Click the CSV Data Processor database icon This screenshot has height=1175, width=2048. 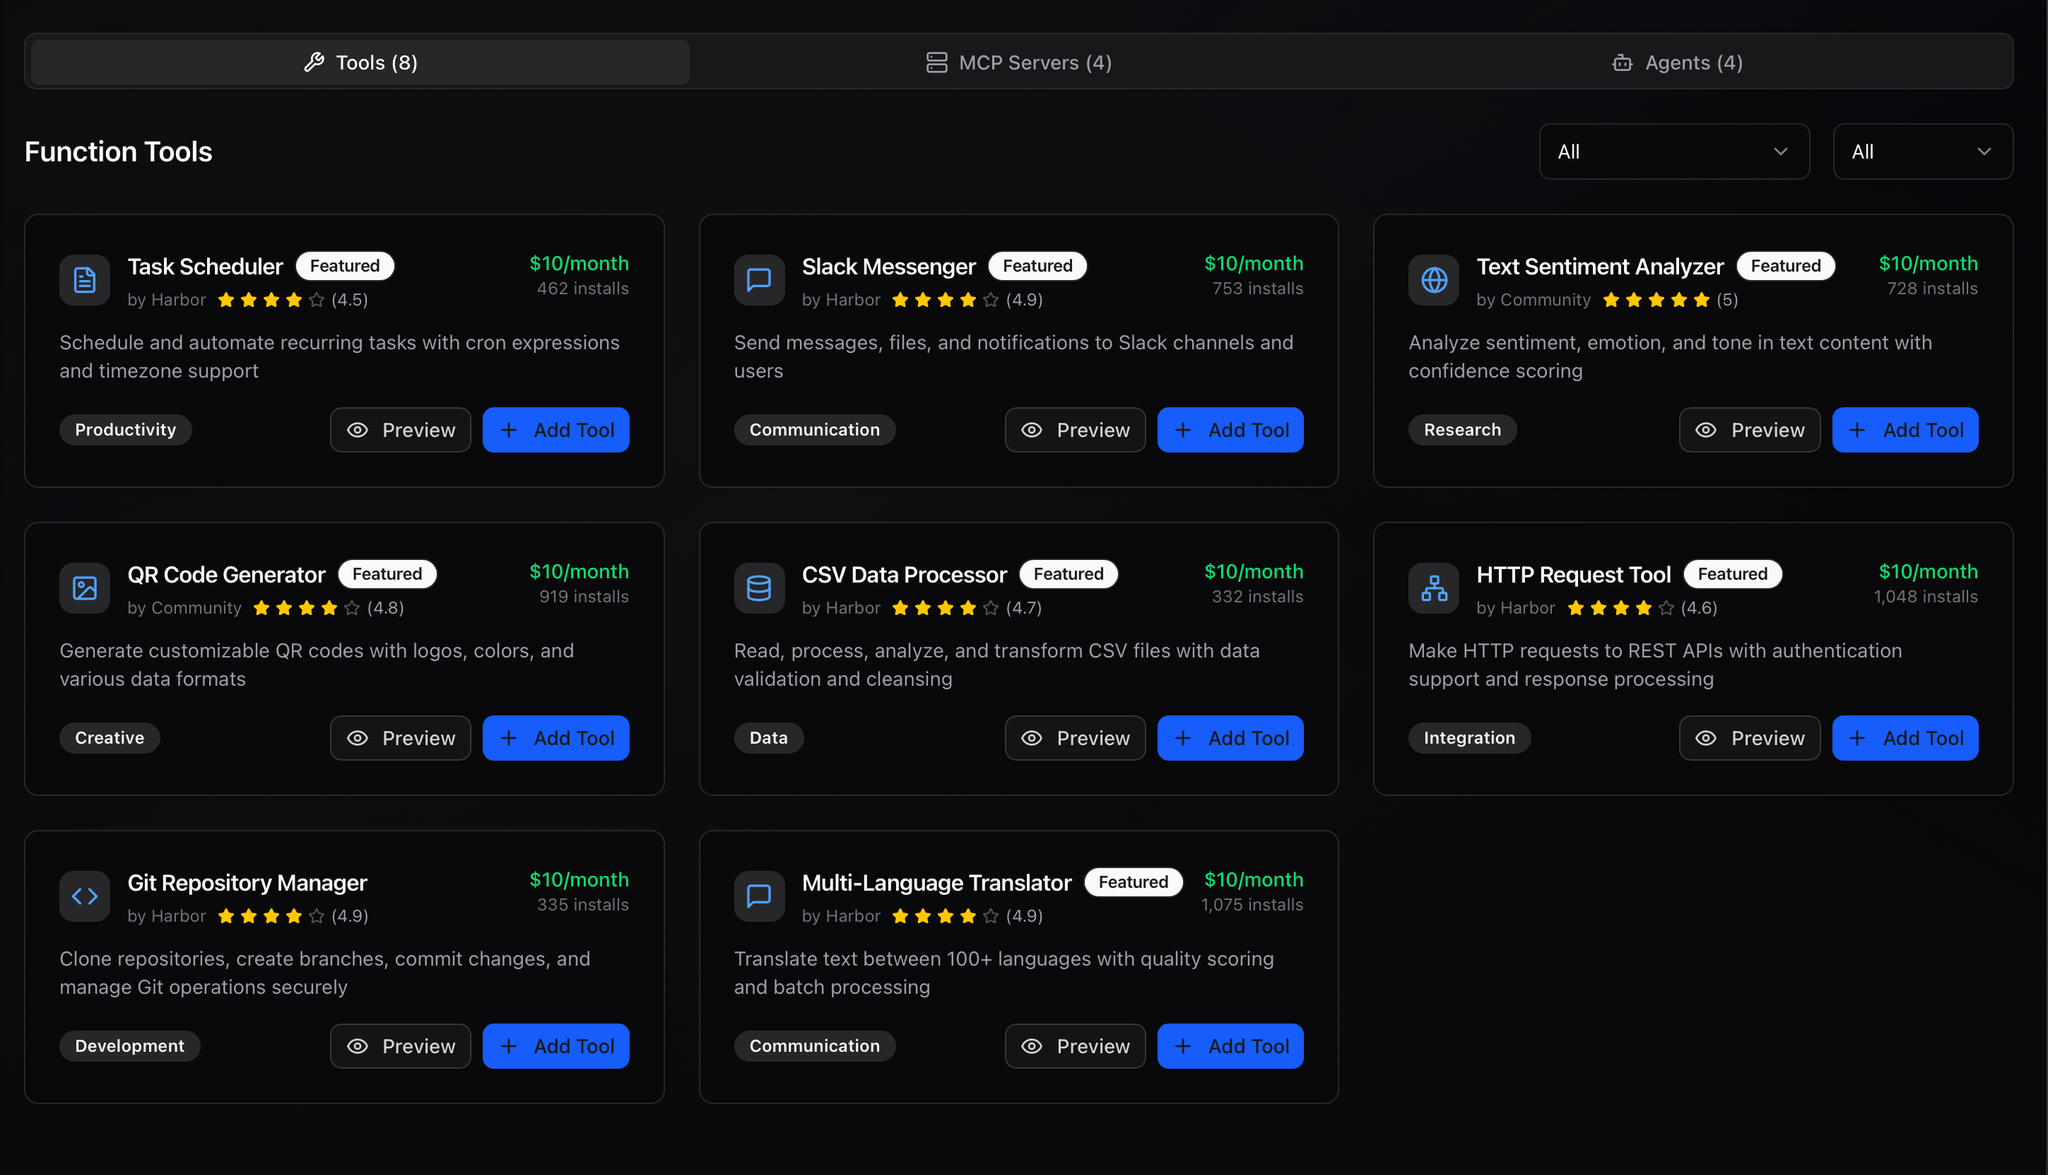(759, 588)
